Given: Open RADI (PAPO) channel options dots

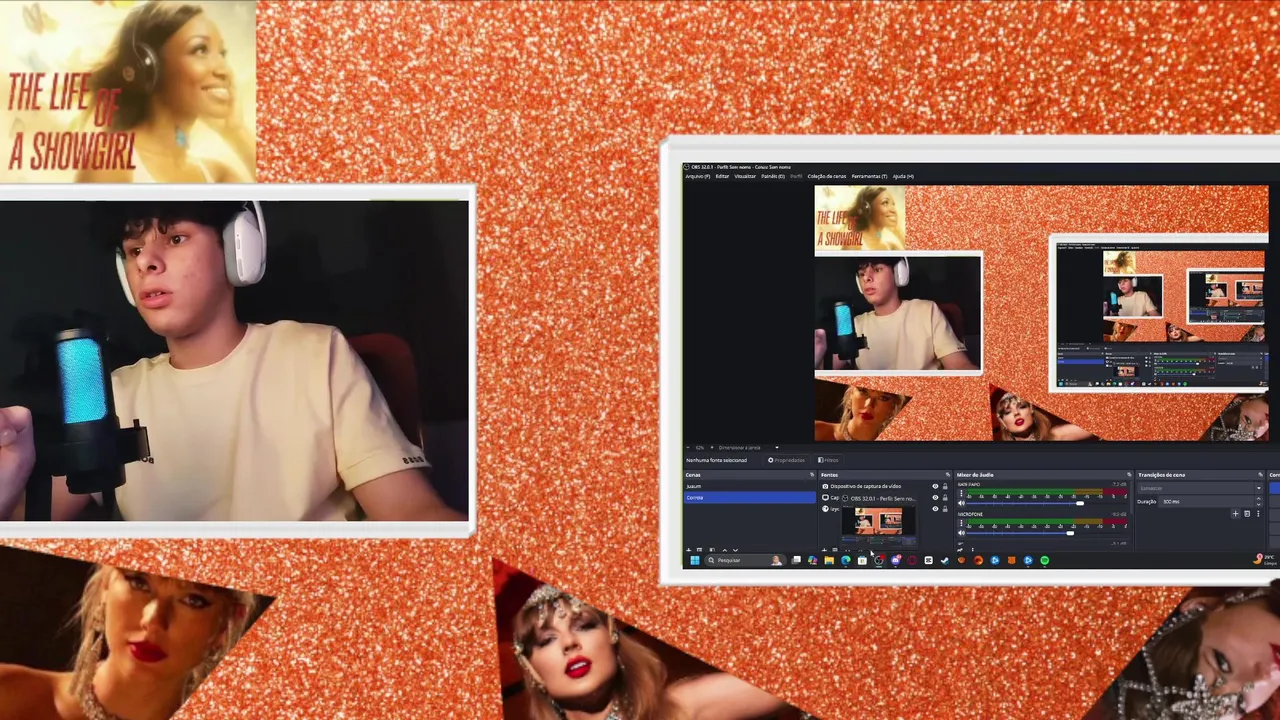Looking at the screenshot, I should (961, 493).
